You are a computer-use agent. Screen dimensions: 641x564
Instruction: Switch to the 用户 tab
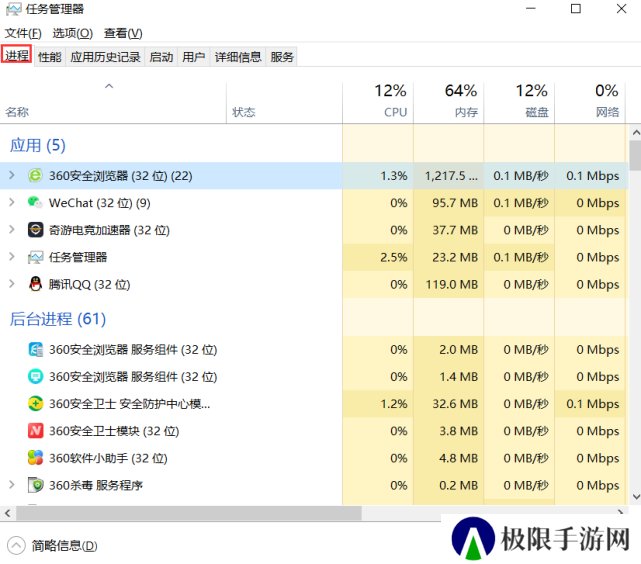193,57
